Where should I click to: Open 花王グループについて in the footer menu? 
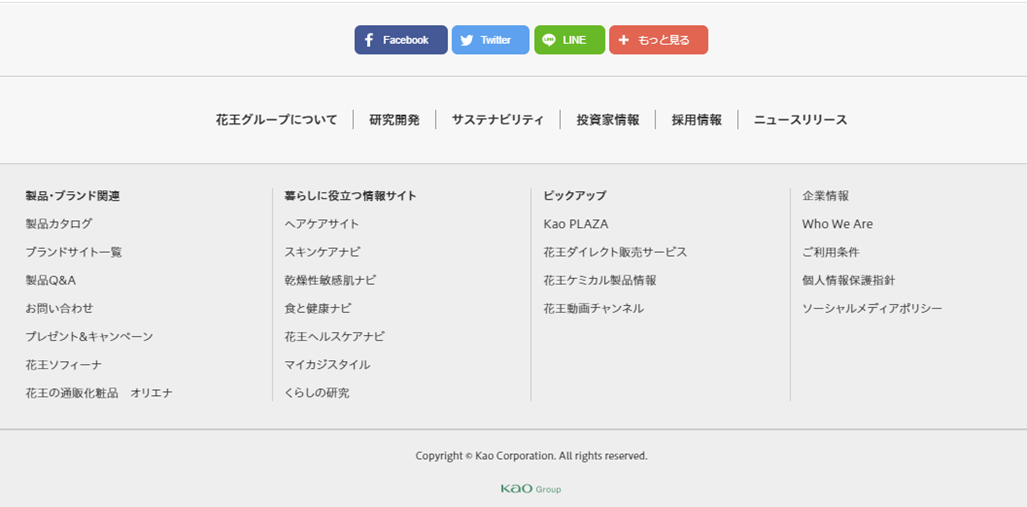coord(276,120)
